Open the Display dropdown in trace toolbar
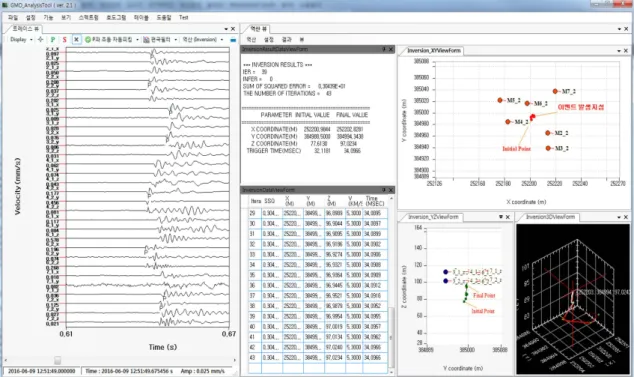The width and height of the screenshot is (634, 377). point(21,40)
